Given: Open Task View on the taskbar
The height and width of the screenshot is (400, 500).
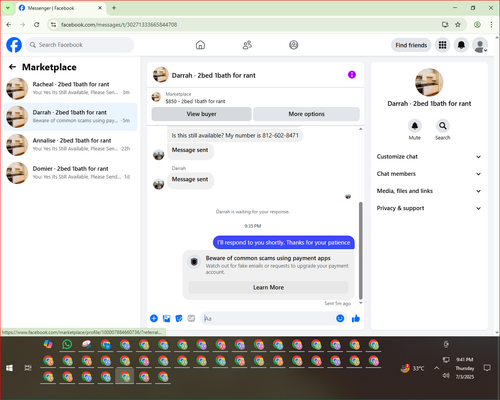Looking at the screenshot, I should [28, 368].
